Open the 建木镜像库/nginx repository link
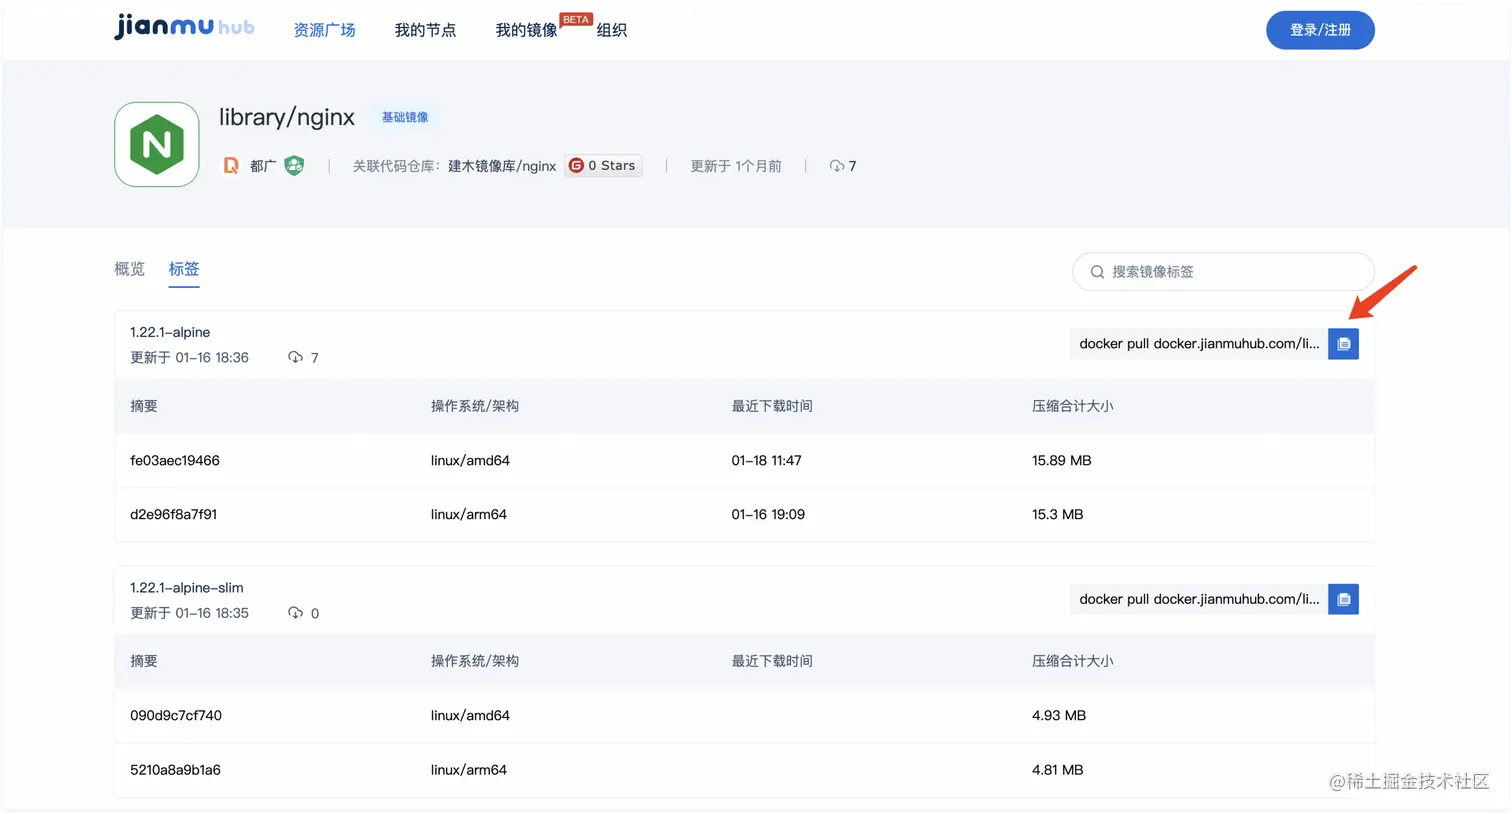1512x814 pixels. [x=502, y=166]
